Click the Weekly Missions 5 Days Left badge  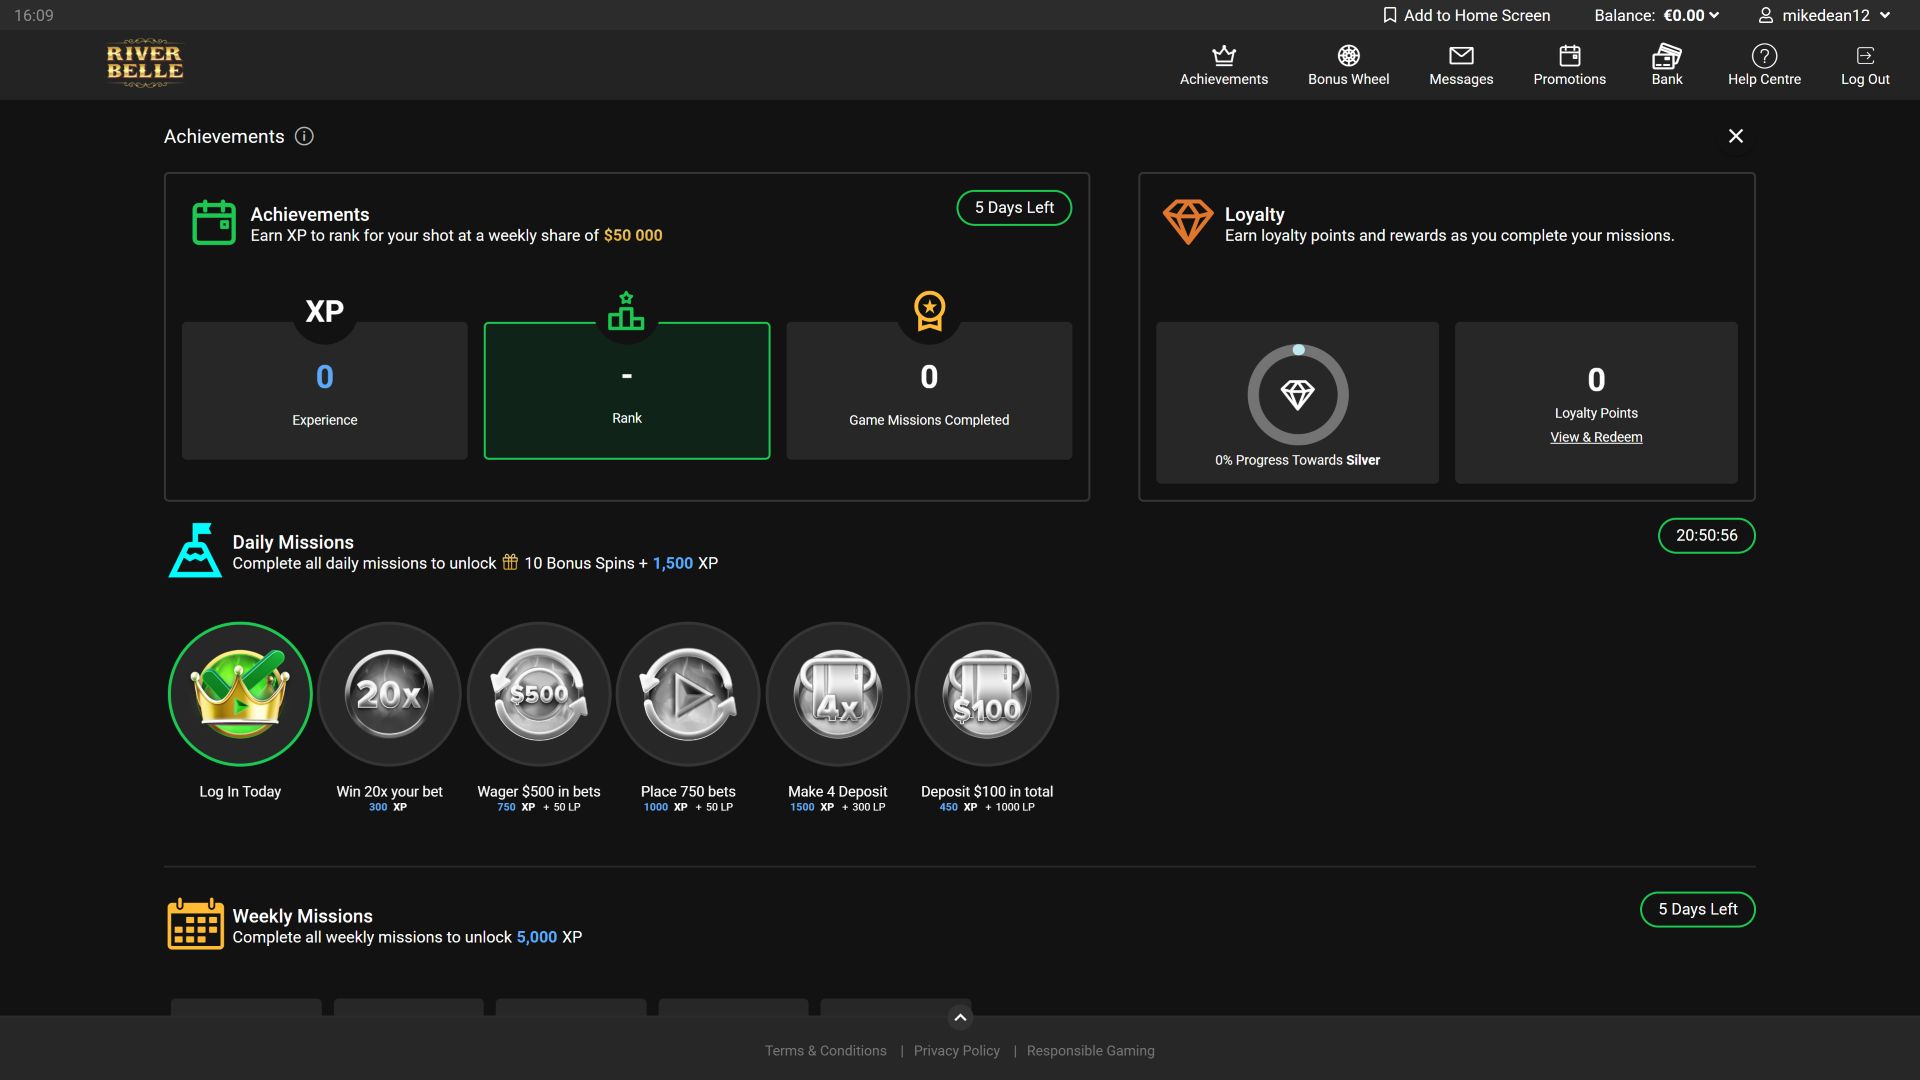pyautogui.click(x=1697, y=910)
